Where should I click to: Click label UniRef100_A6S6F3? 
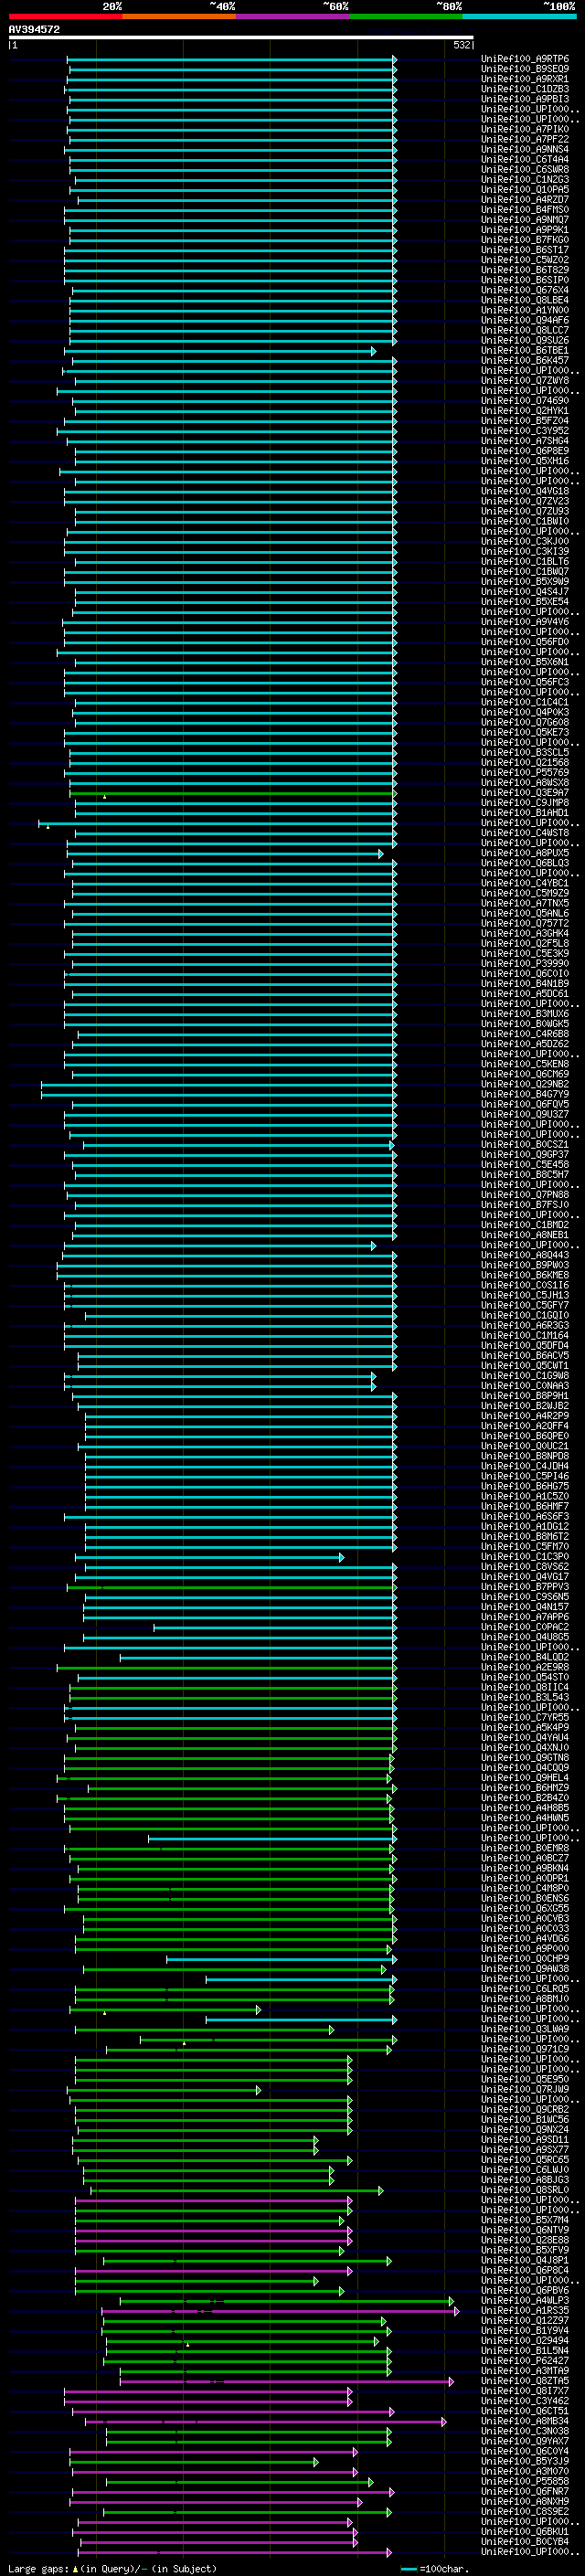point(525,1517)
